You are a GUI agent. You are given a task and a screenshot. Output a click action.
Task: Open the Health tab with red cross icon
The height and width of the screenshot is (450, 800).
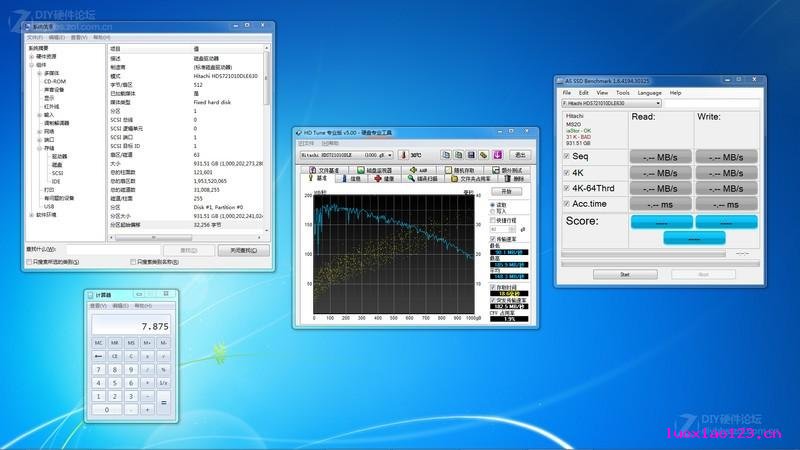pyautogui.click(x=384, y=179)
